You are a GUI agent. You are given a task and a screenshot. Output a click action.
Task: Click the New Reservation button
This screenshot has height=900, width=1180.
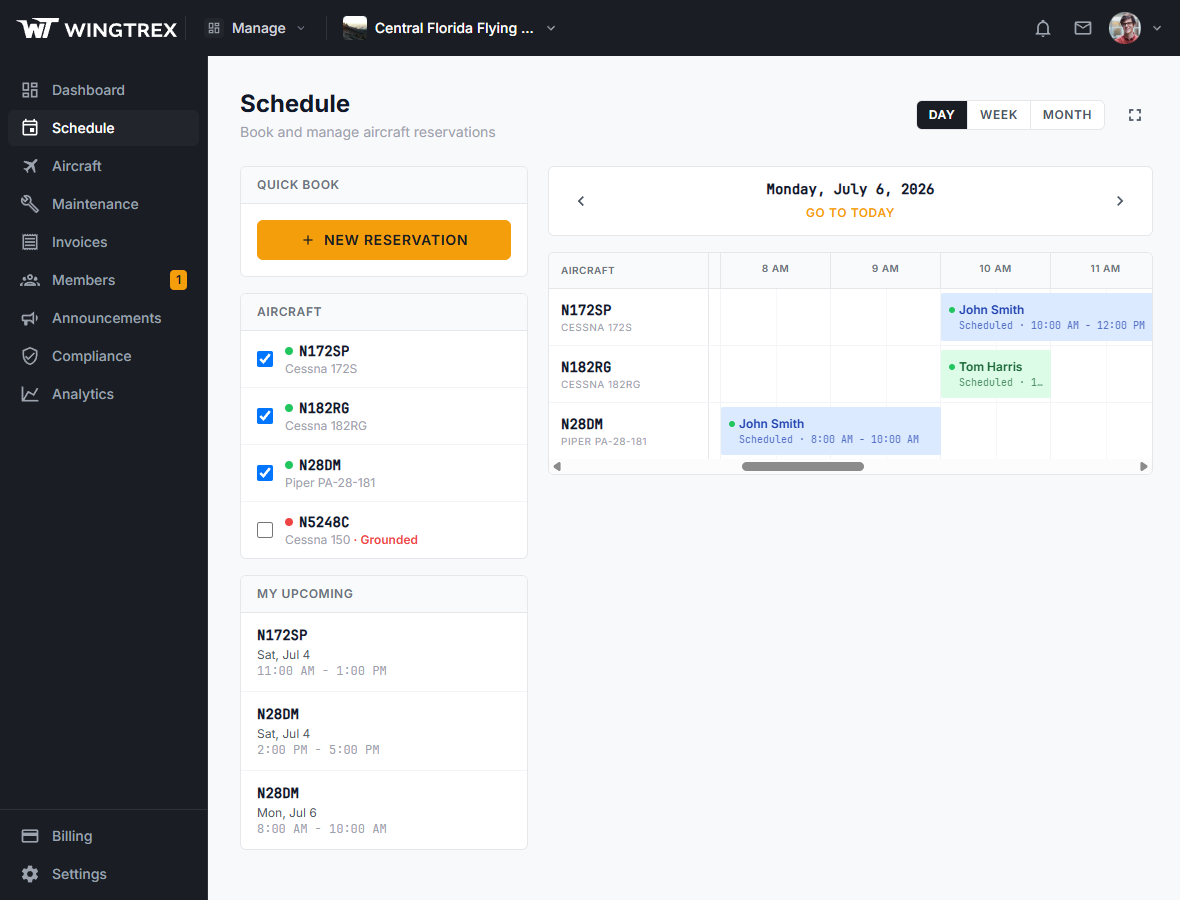pos(384,240)
